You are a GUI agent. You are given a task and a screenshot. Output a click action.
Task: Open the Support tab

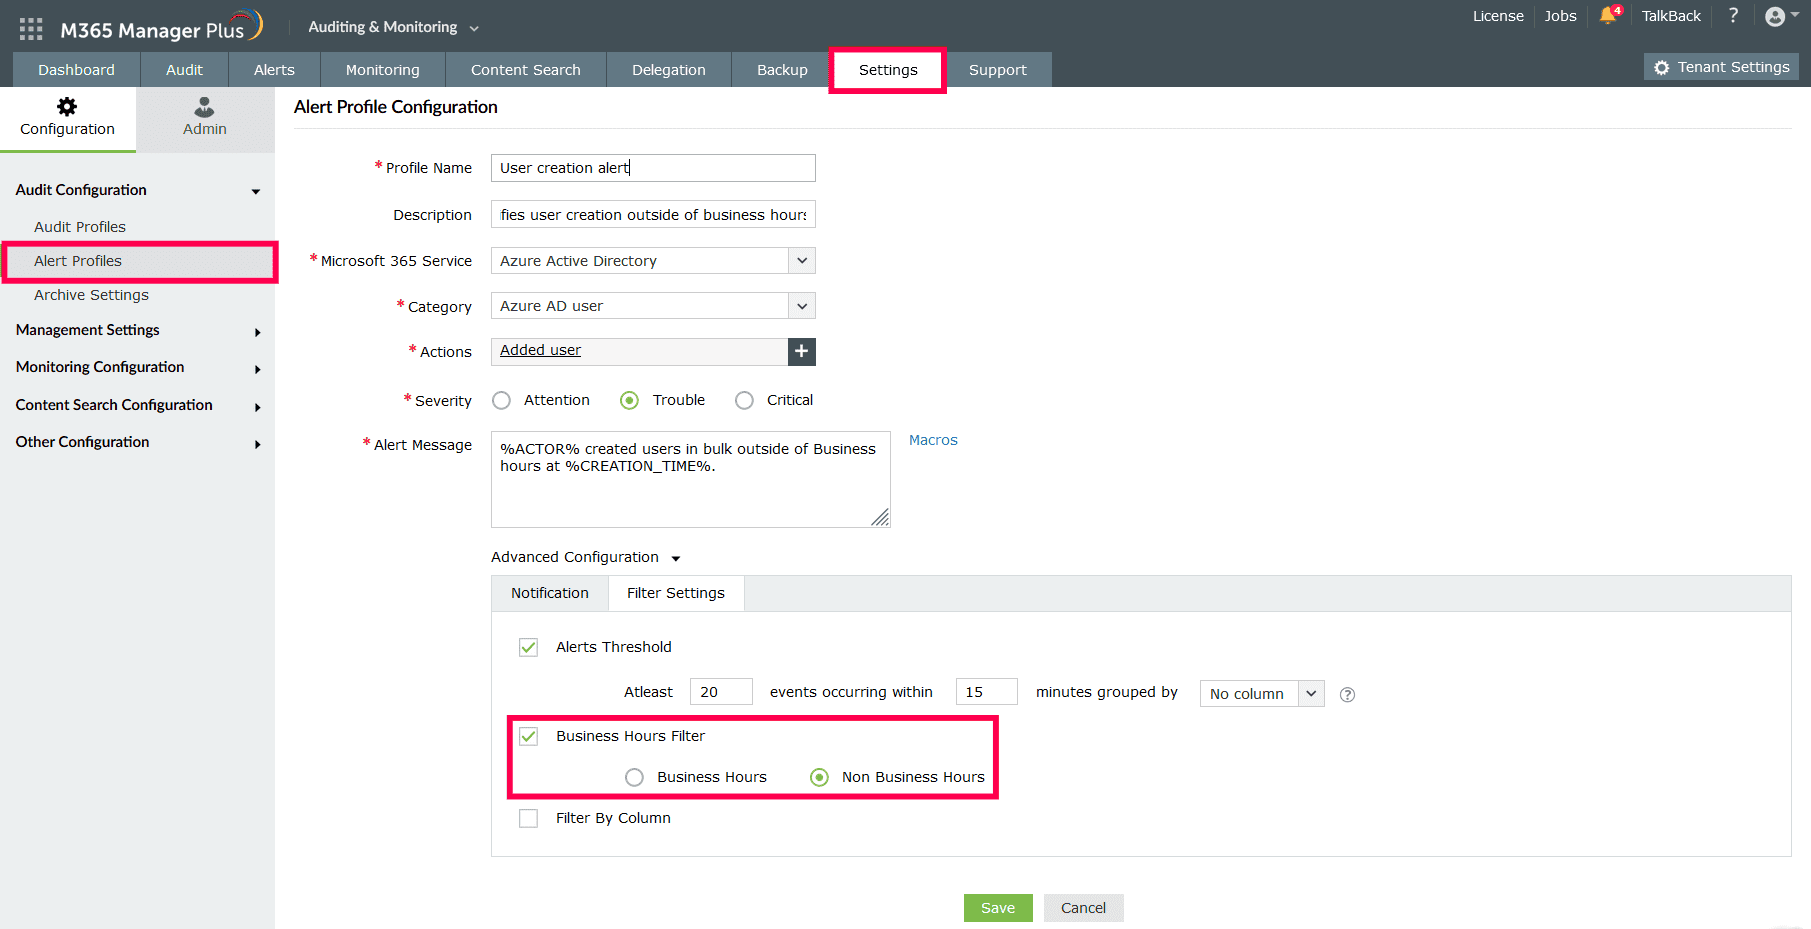(998, 70)
